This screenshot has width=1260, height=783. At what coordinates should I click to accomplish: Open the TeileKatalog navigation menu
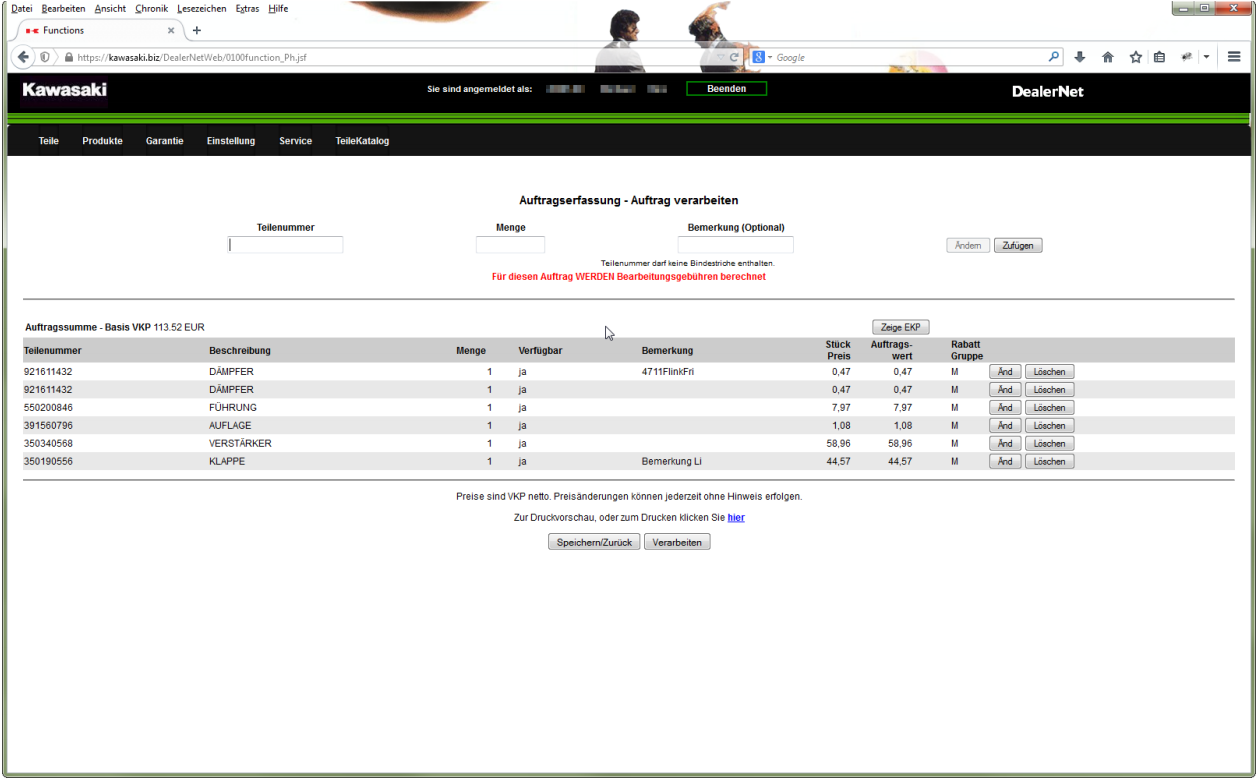click(x=362, y=141)
